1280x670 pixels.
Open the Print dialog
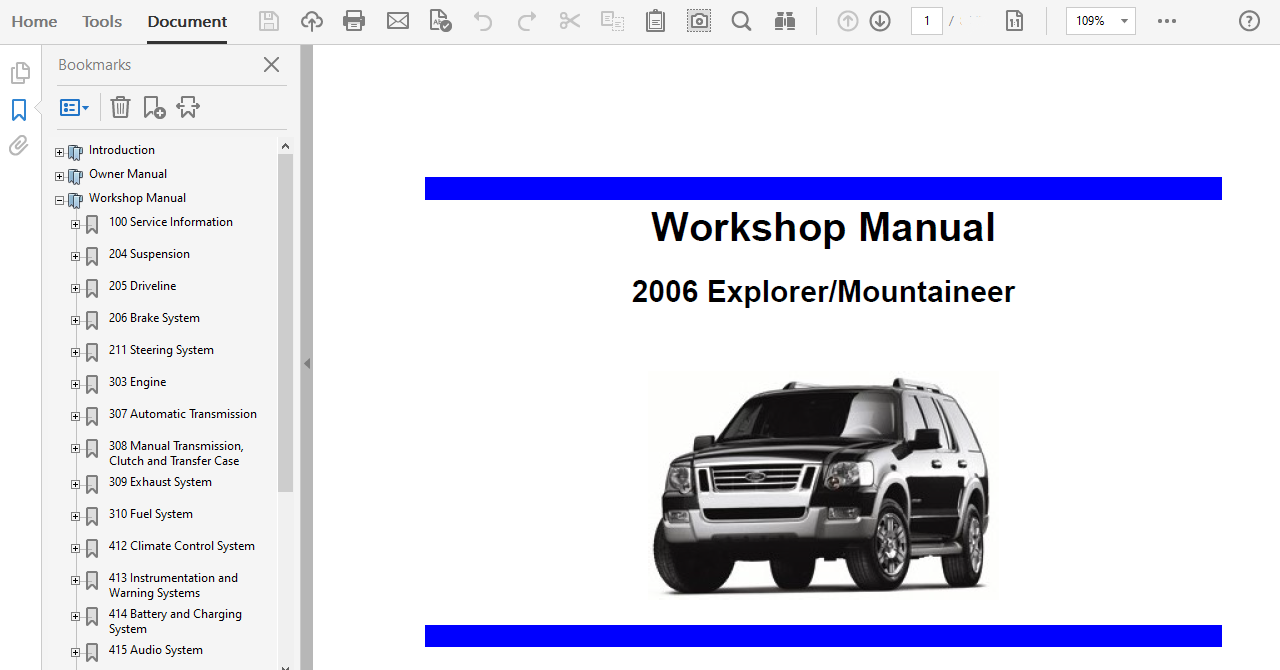click(354, 20)
